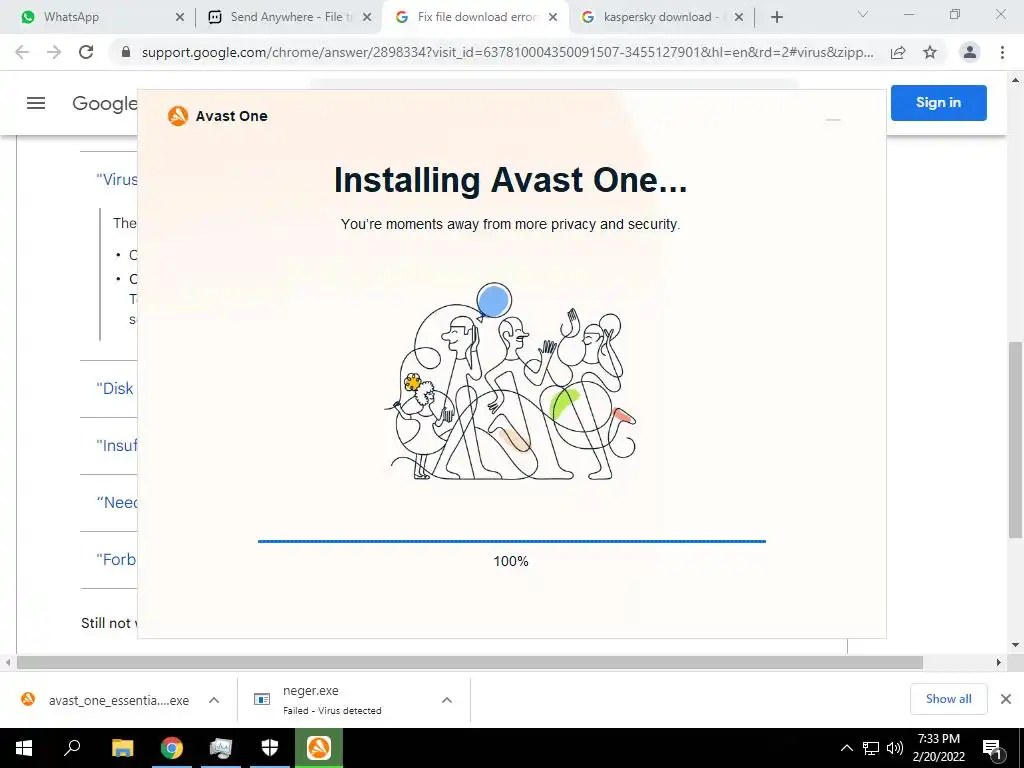The image size is (1024, 768).
Task: Open the volume tray icon
Action: point(895,748)
